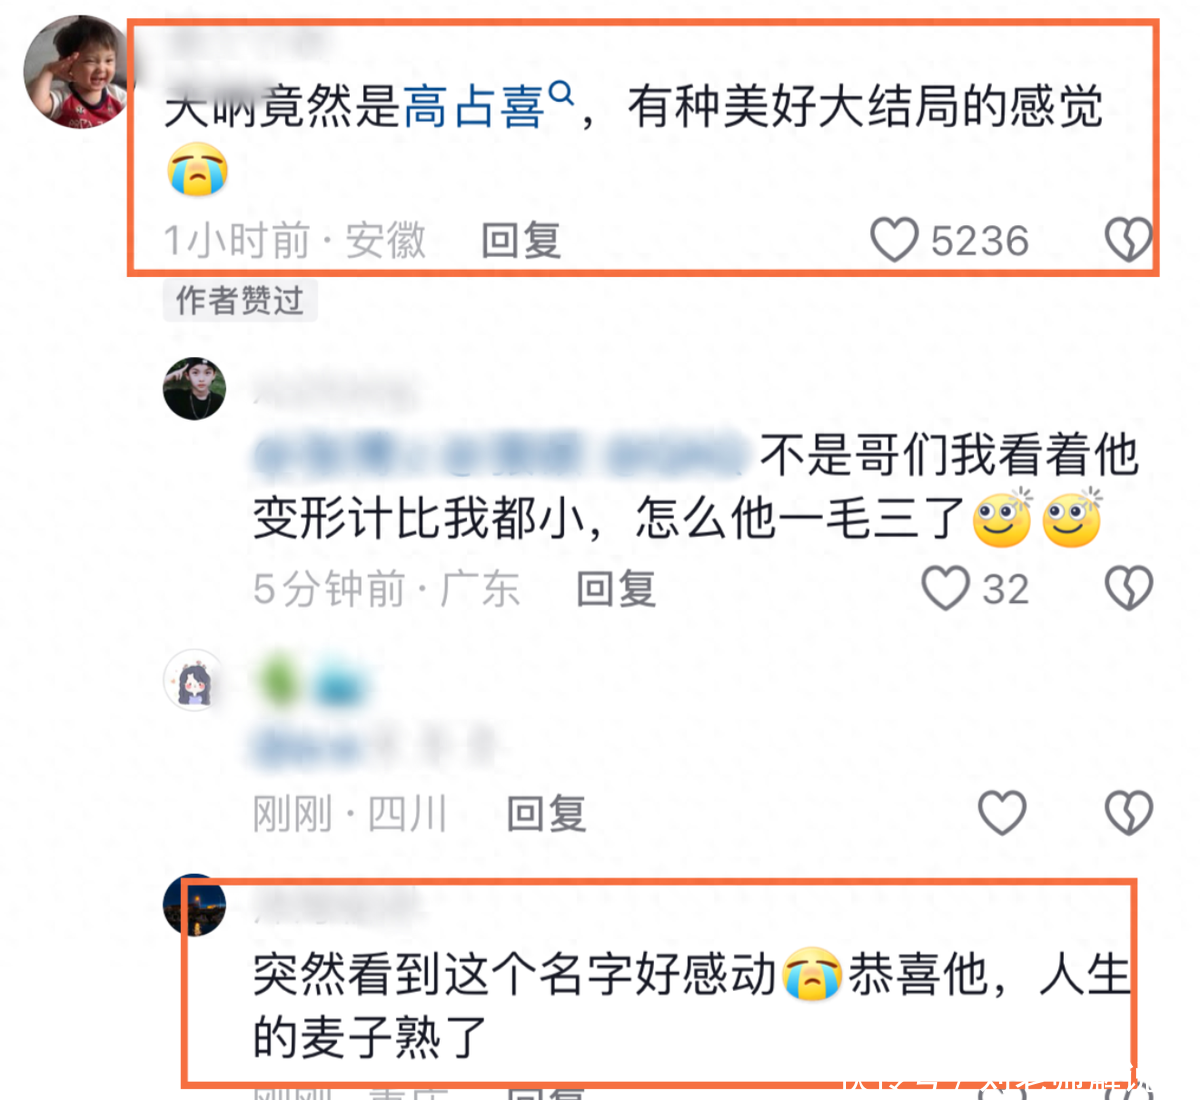
Task: Tap the 32 likes count
Action: pos(1005,589)
